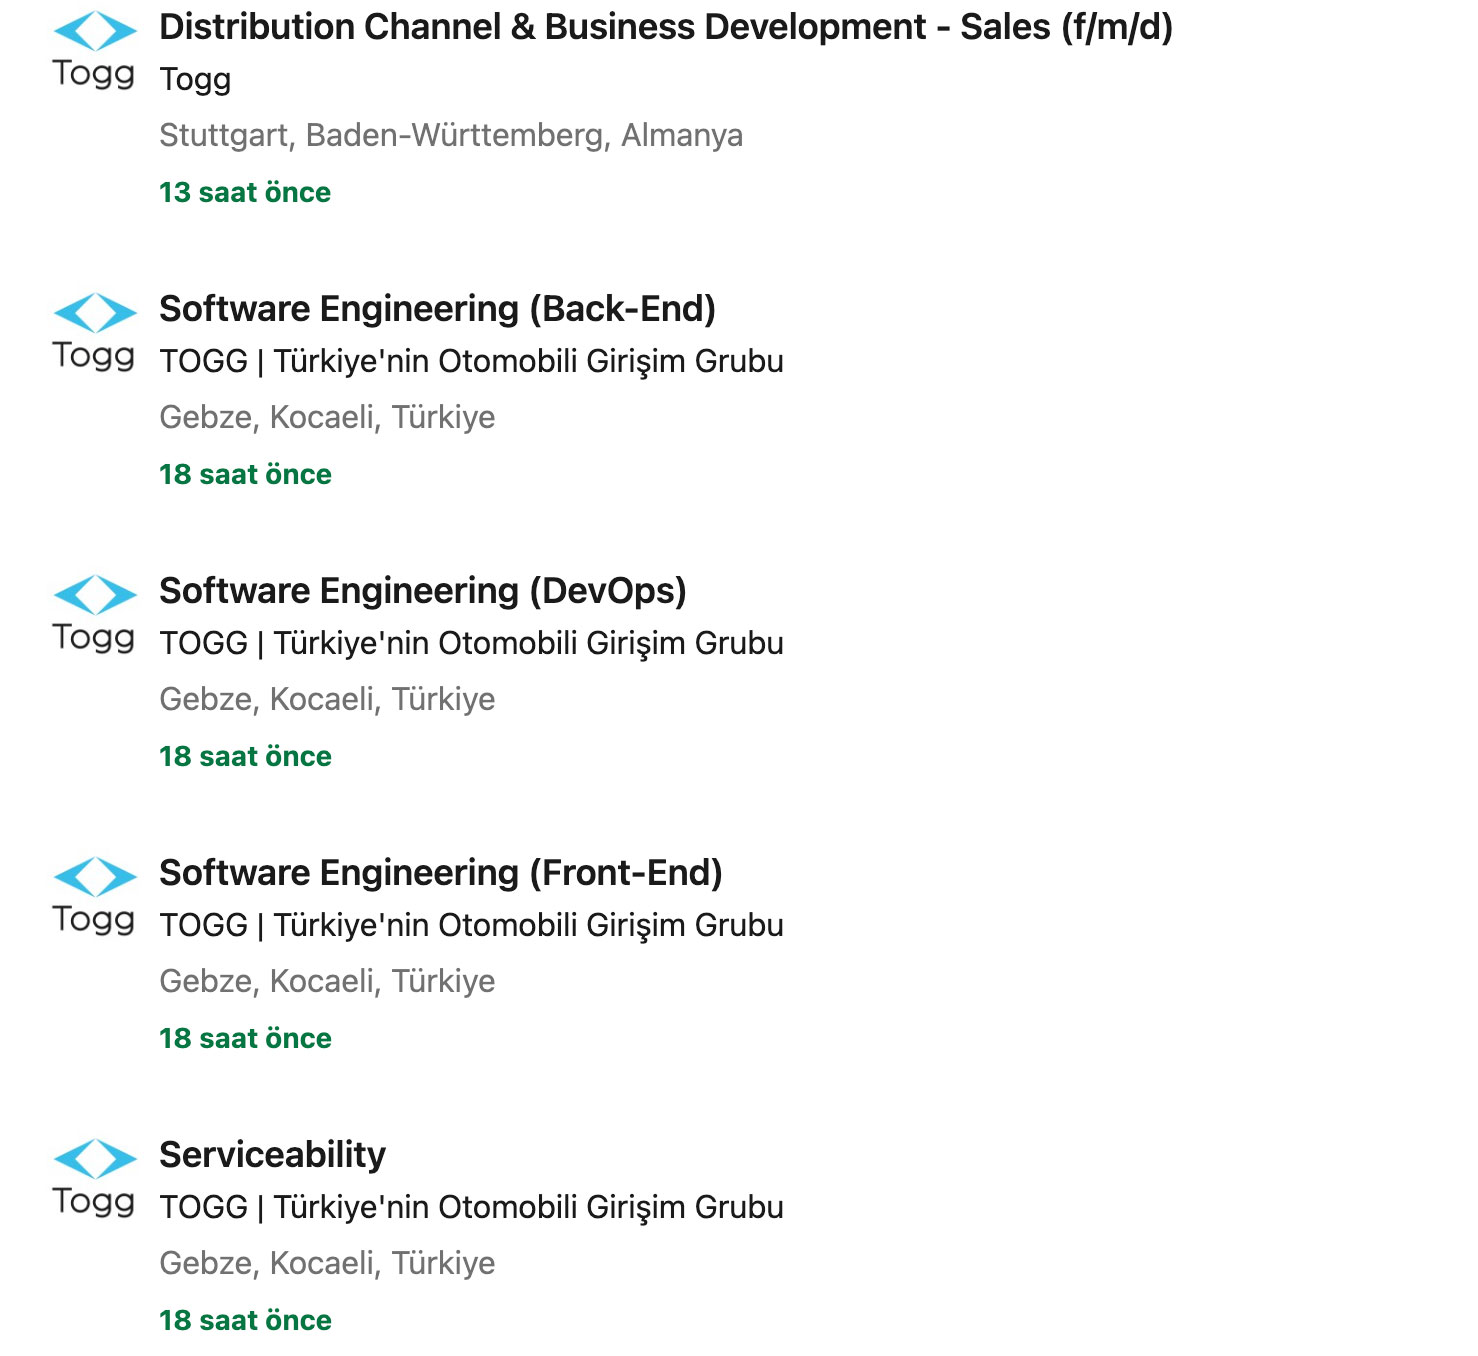Click company name Togg under Distribution job
The width and height of the screenshot is (1478, 1356).
195,79
